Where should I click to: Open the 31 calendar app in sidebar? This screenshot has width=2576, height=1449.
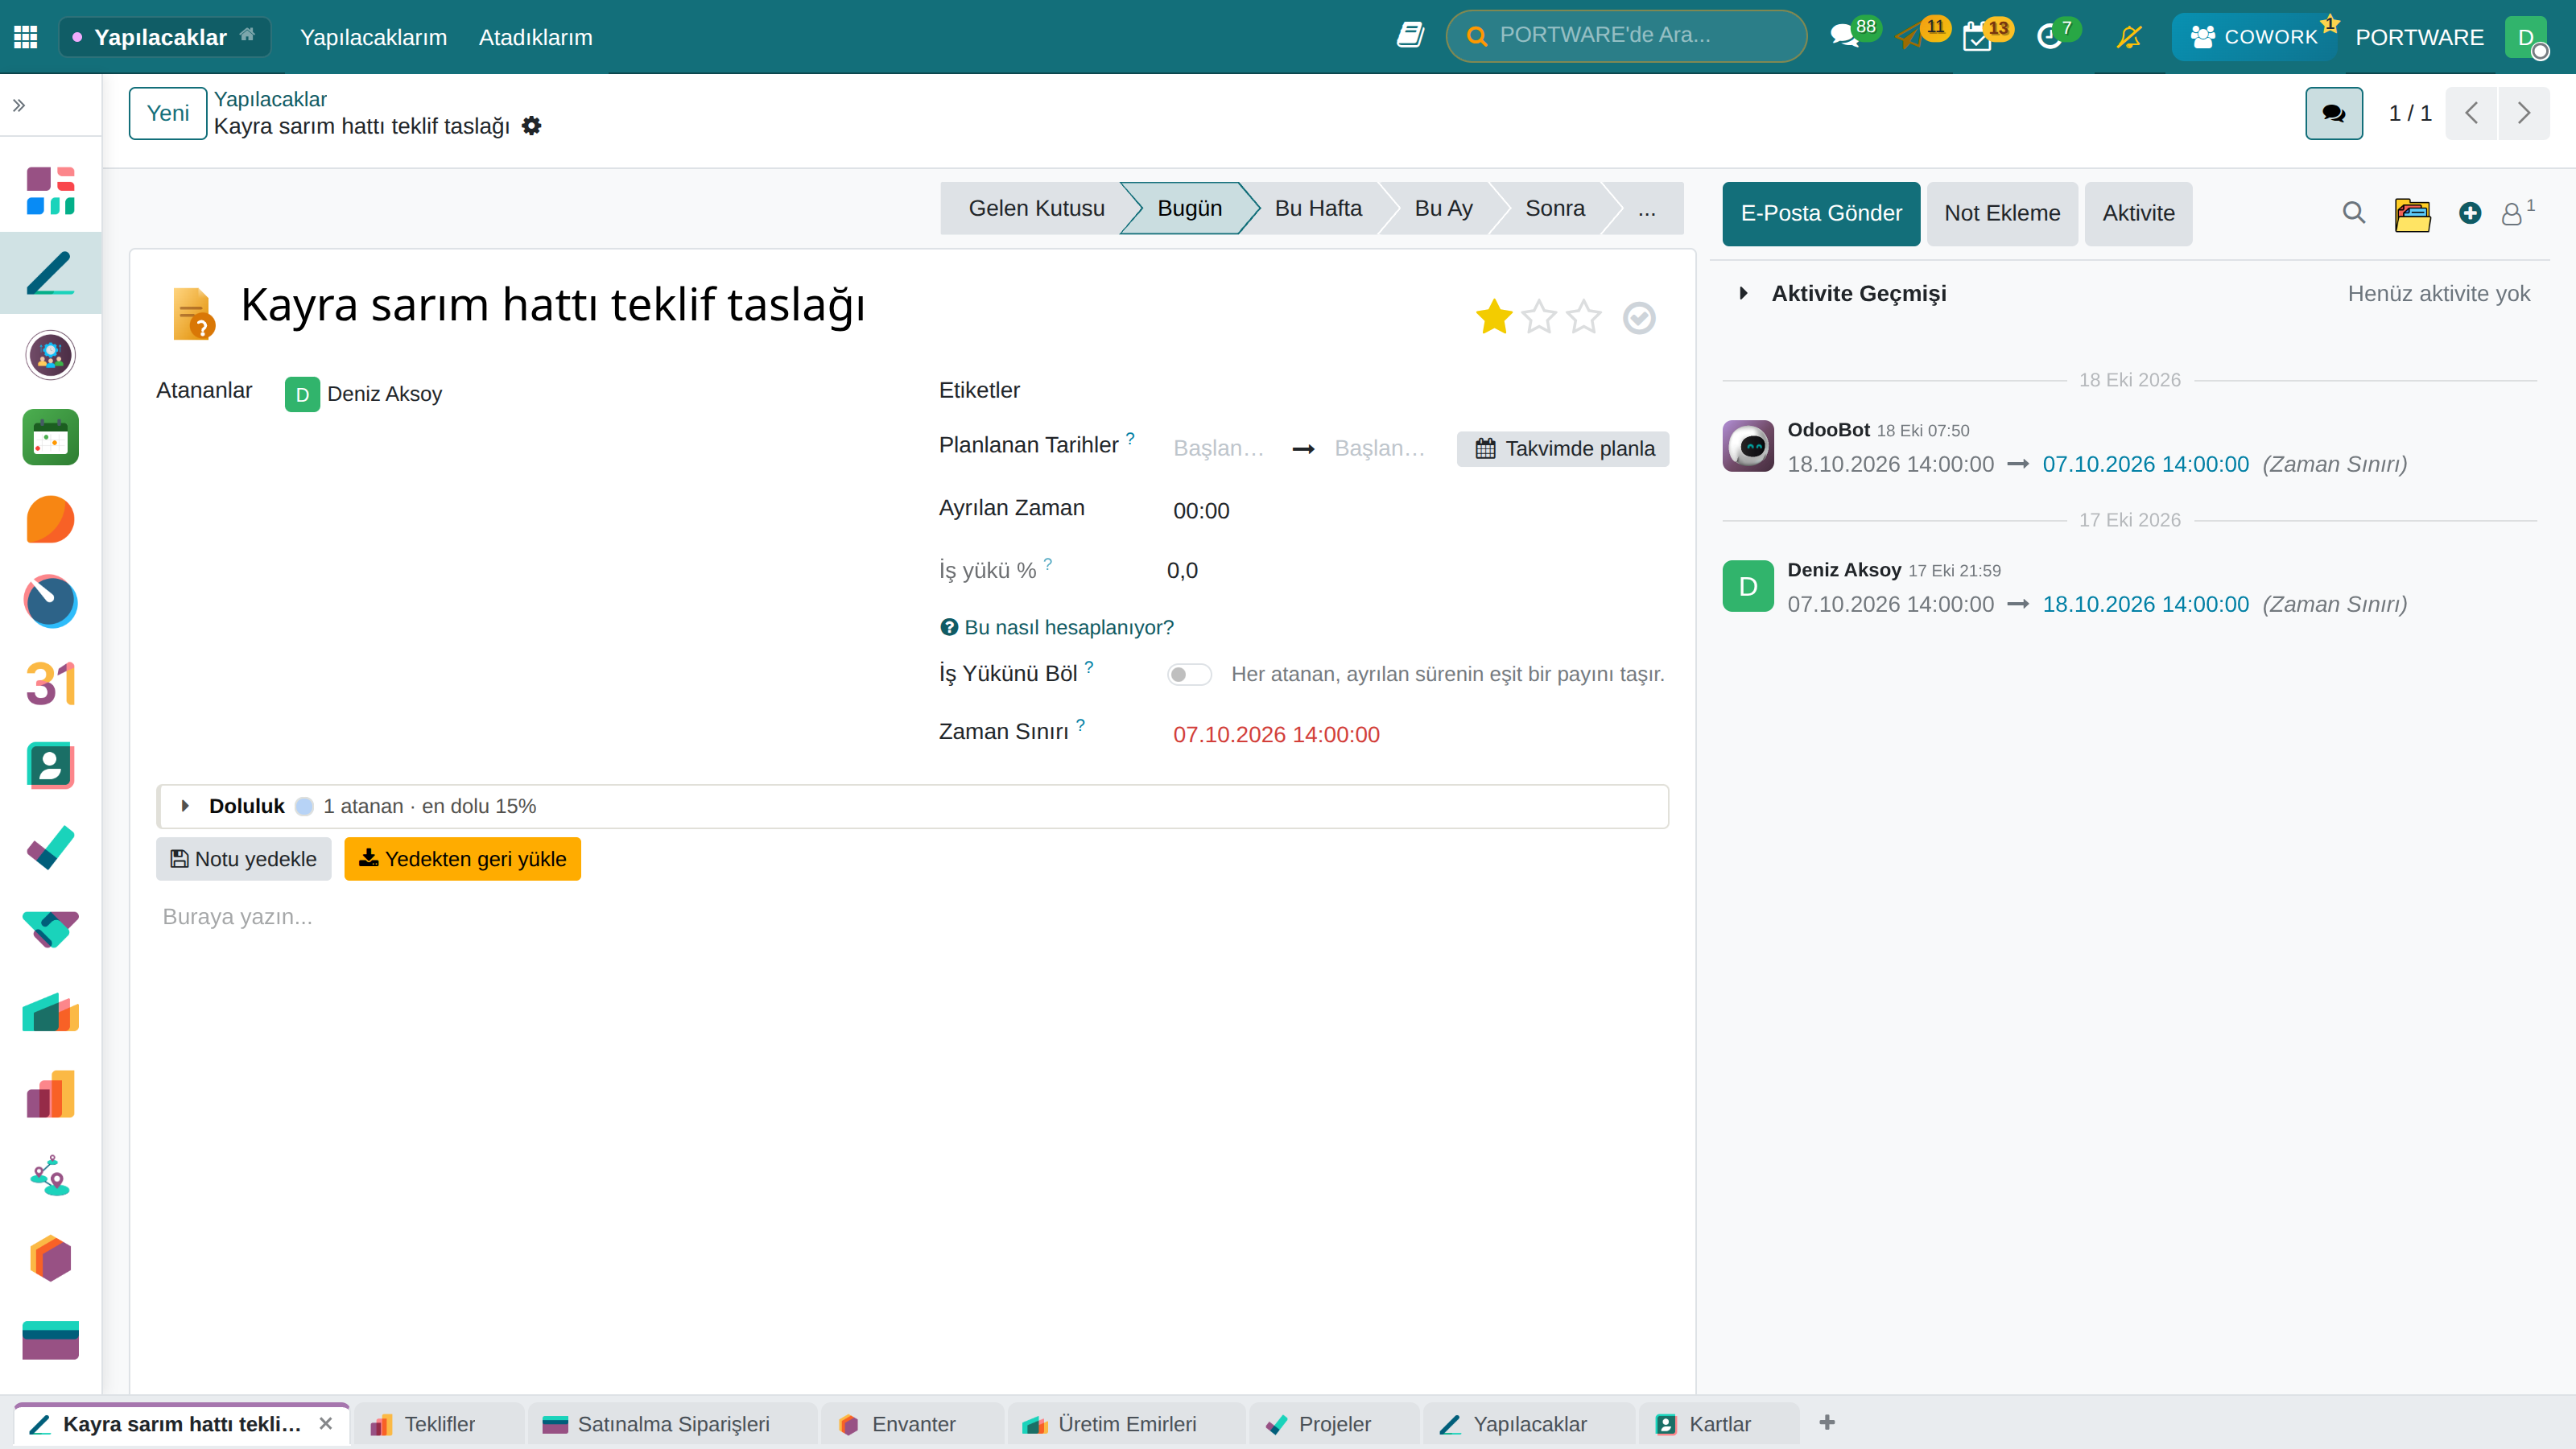(x=50, y=684)
